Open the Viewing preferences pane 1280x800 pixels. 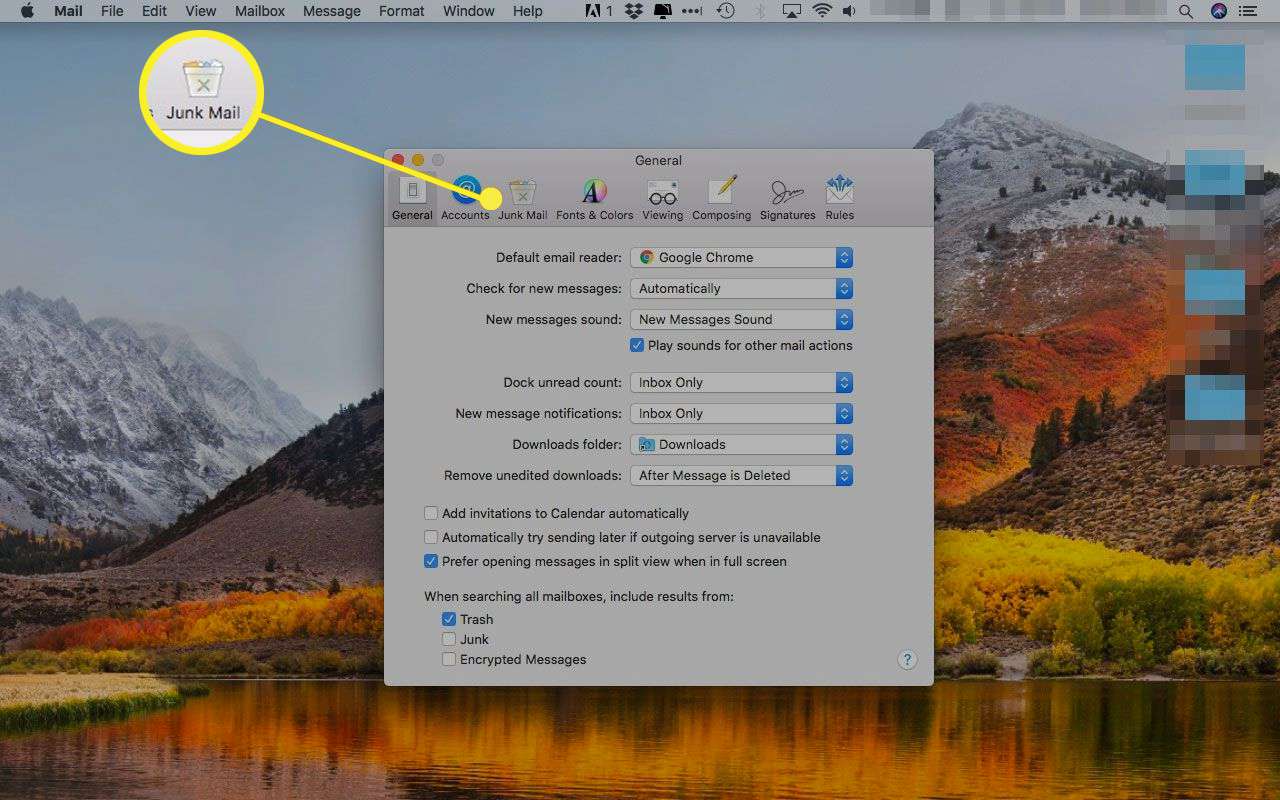pyautogui.click(x=662, y=197)
